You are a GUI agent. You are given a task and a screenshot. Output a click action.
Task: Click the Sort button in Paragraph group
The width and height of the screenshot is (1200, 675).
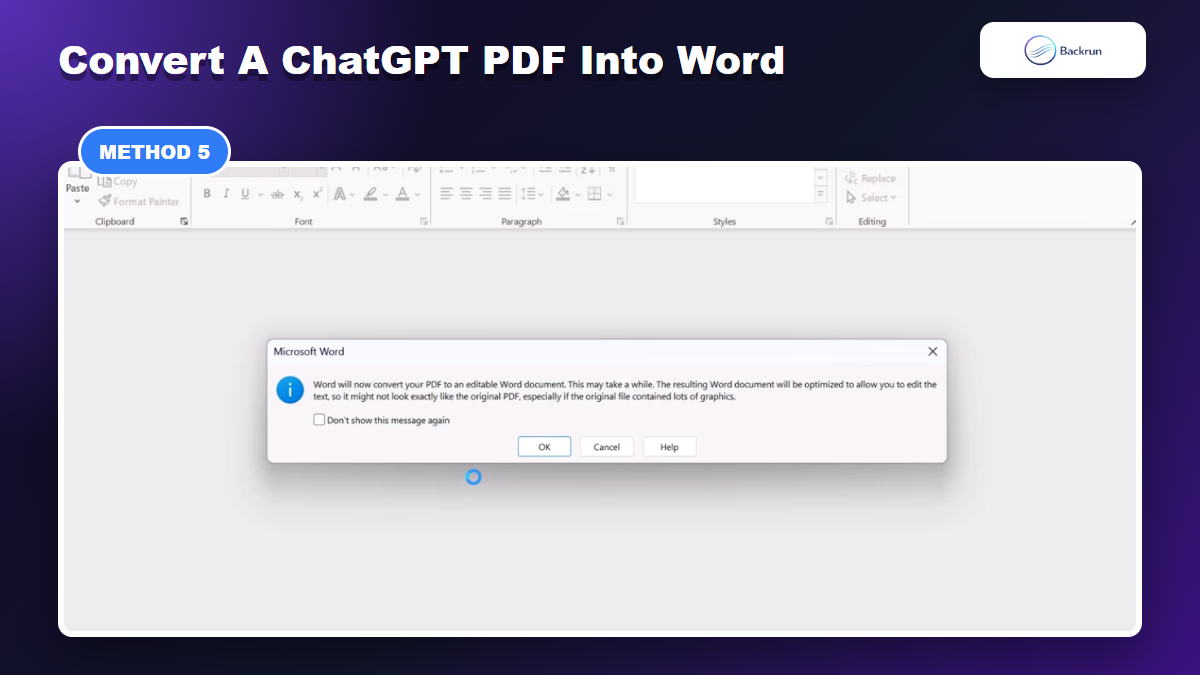(588, 169)
